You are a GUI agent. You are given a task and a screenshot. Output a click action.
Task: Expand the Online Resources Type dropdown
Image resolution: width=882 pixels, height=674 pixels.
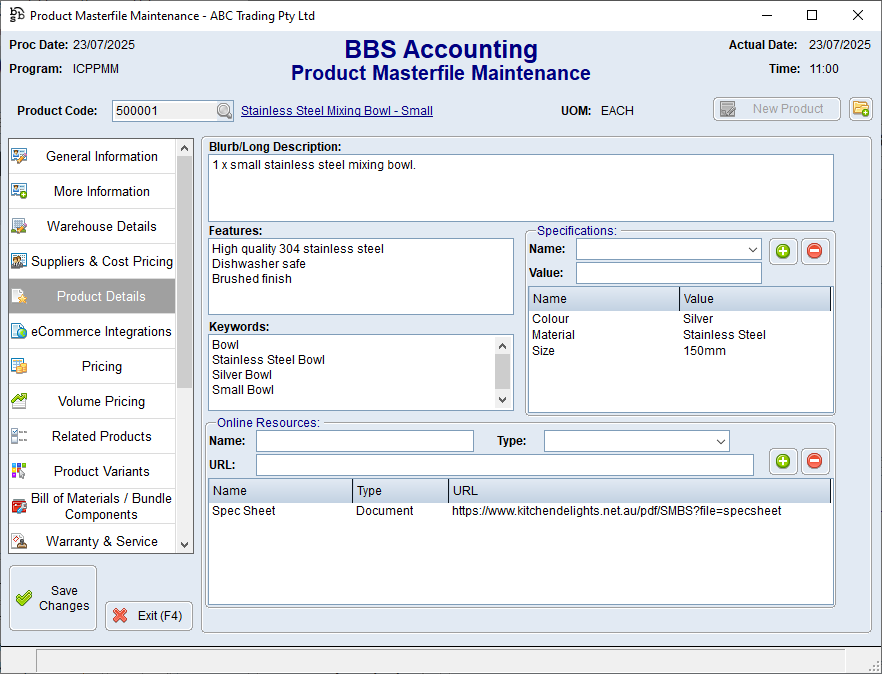point(720,441)
